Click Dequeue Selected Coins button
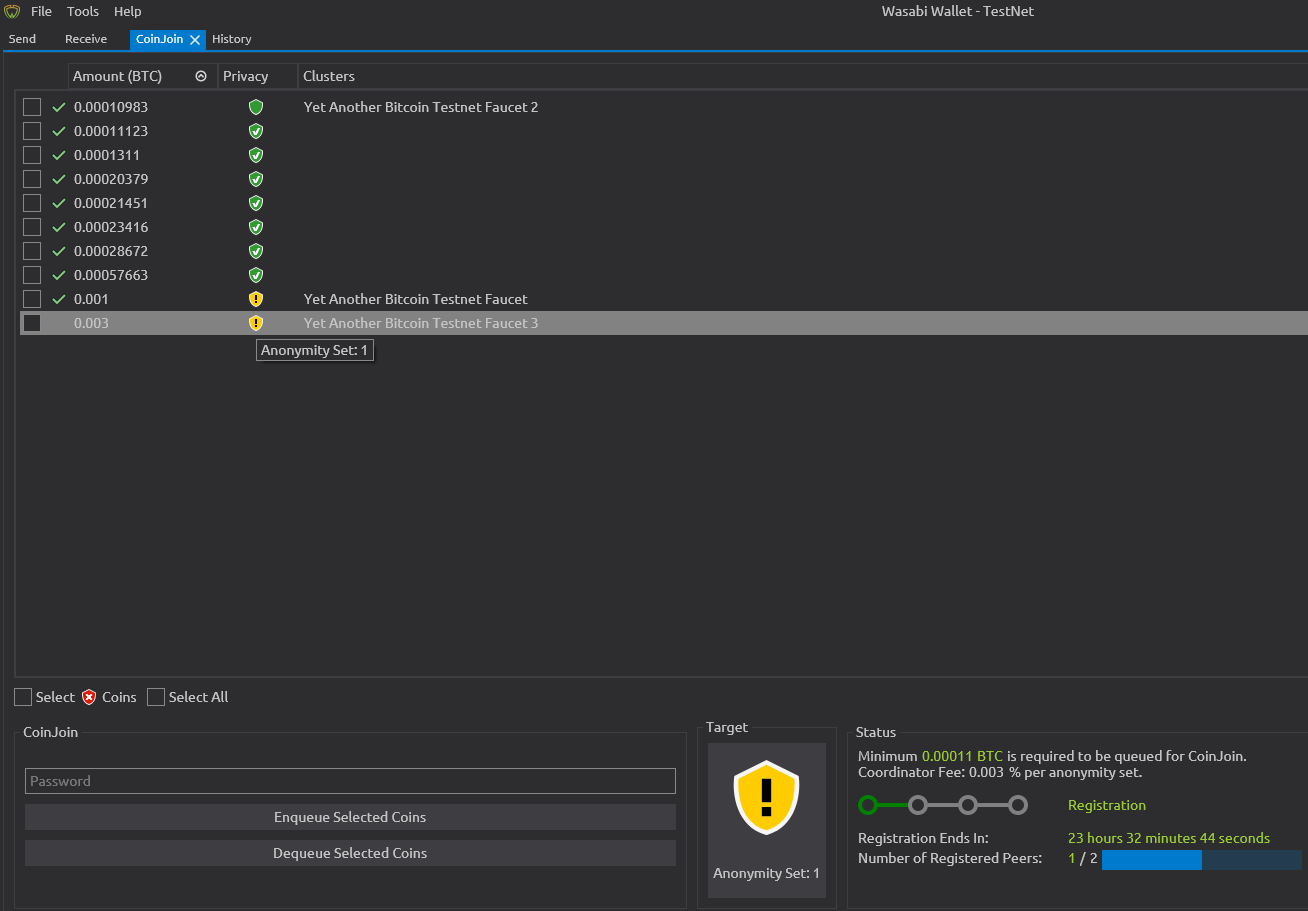 point(350,853)
